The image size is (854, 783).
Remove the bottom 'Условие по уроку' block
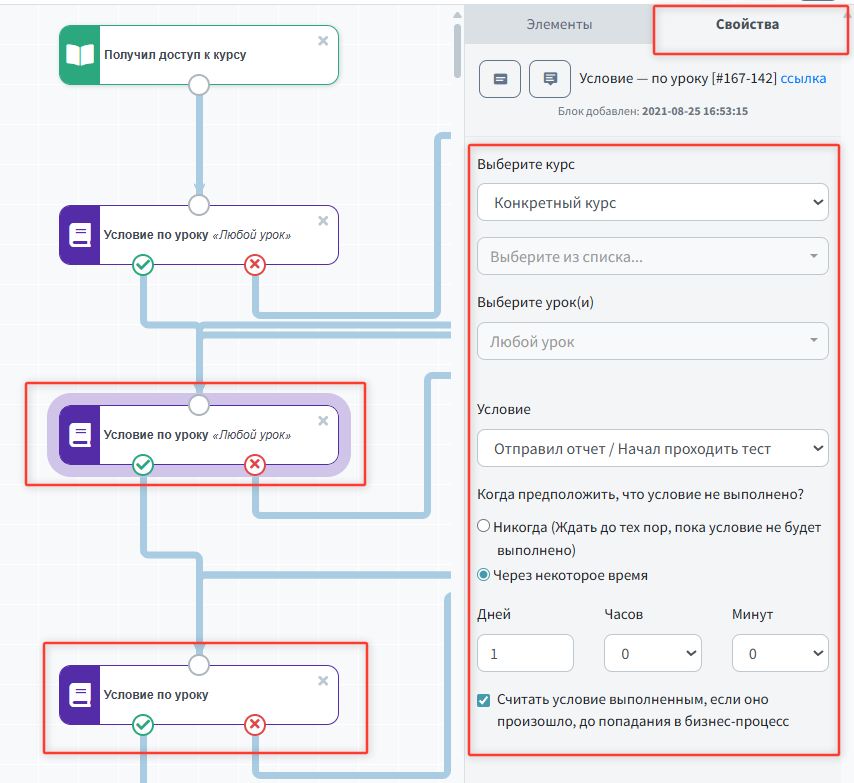pos(322,680)
